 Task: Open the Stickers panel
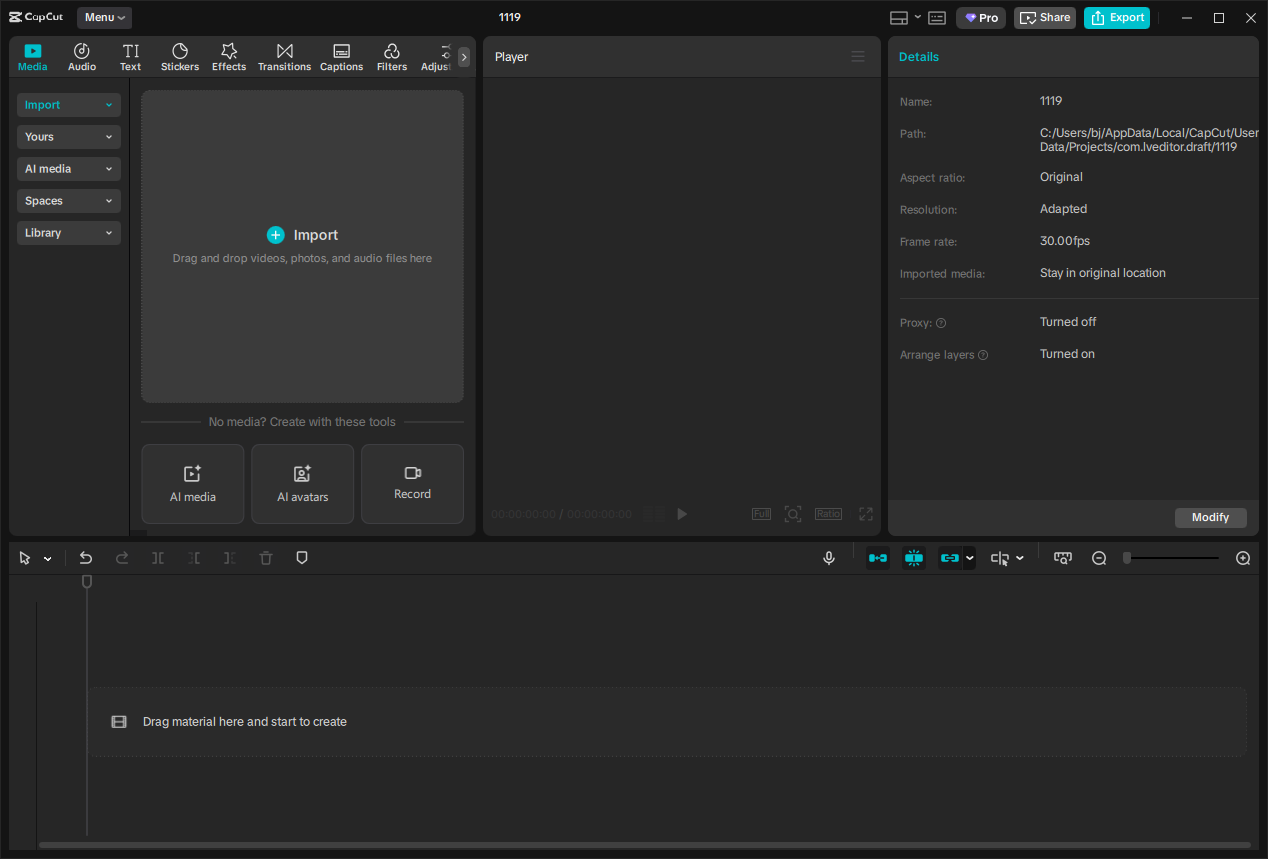[179, 56]
